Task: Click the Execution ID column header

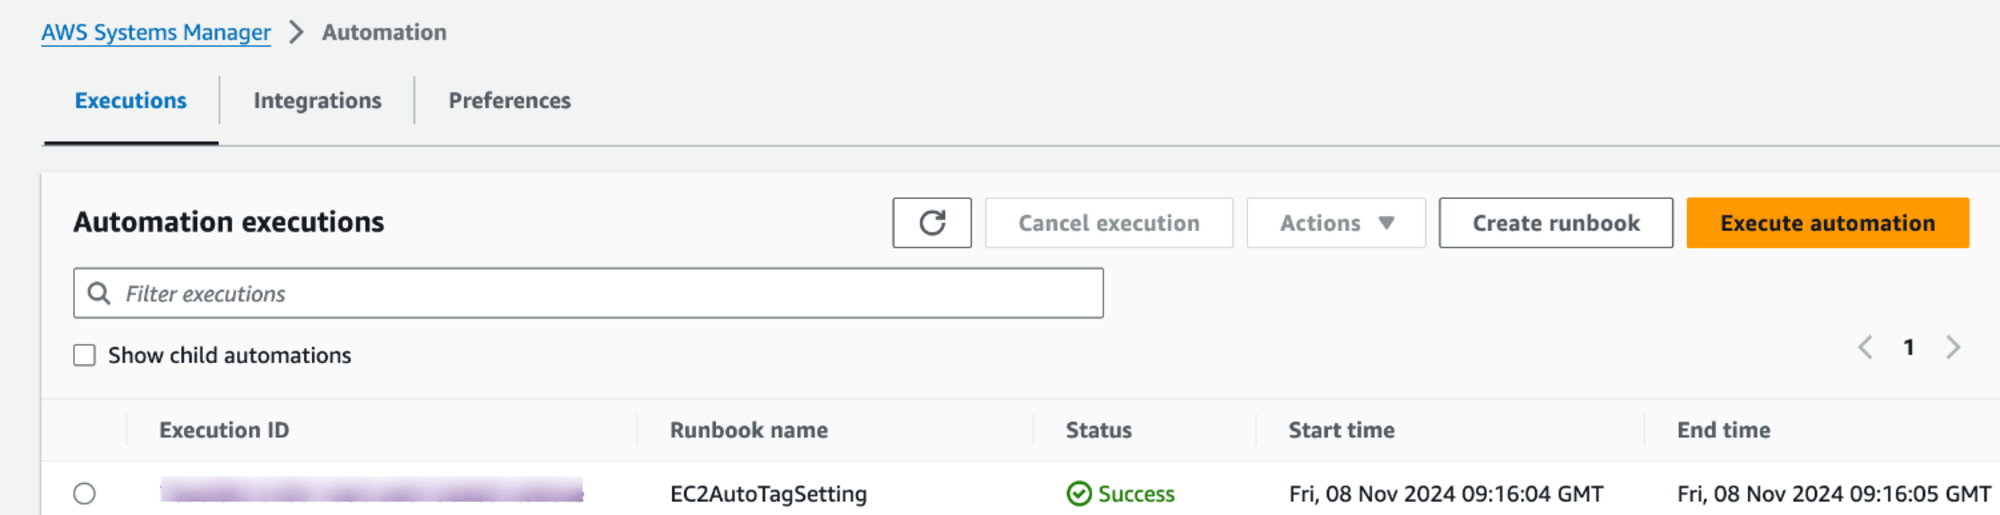Action: [224, 430]
